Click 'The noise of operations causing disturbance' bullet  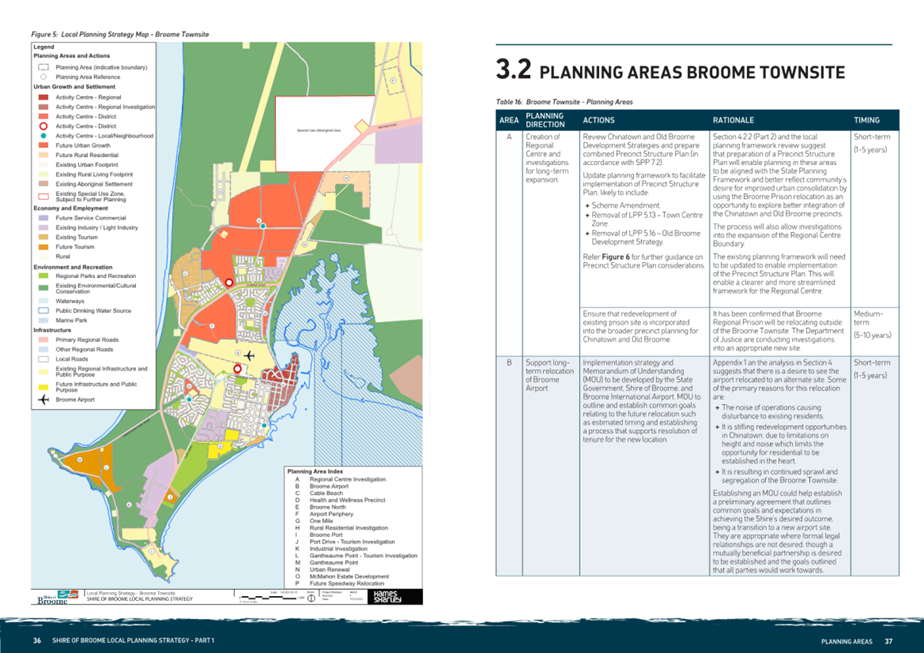pyautogui.click(x=773, y=412)
